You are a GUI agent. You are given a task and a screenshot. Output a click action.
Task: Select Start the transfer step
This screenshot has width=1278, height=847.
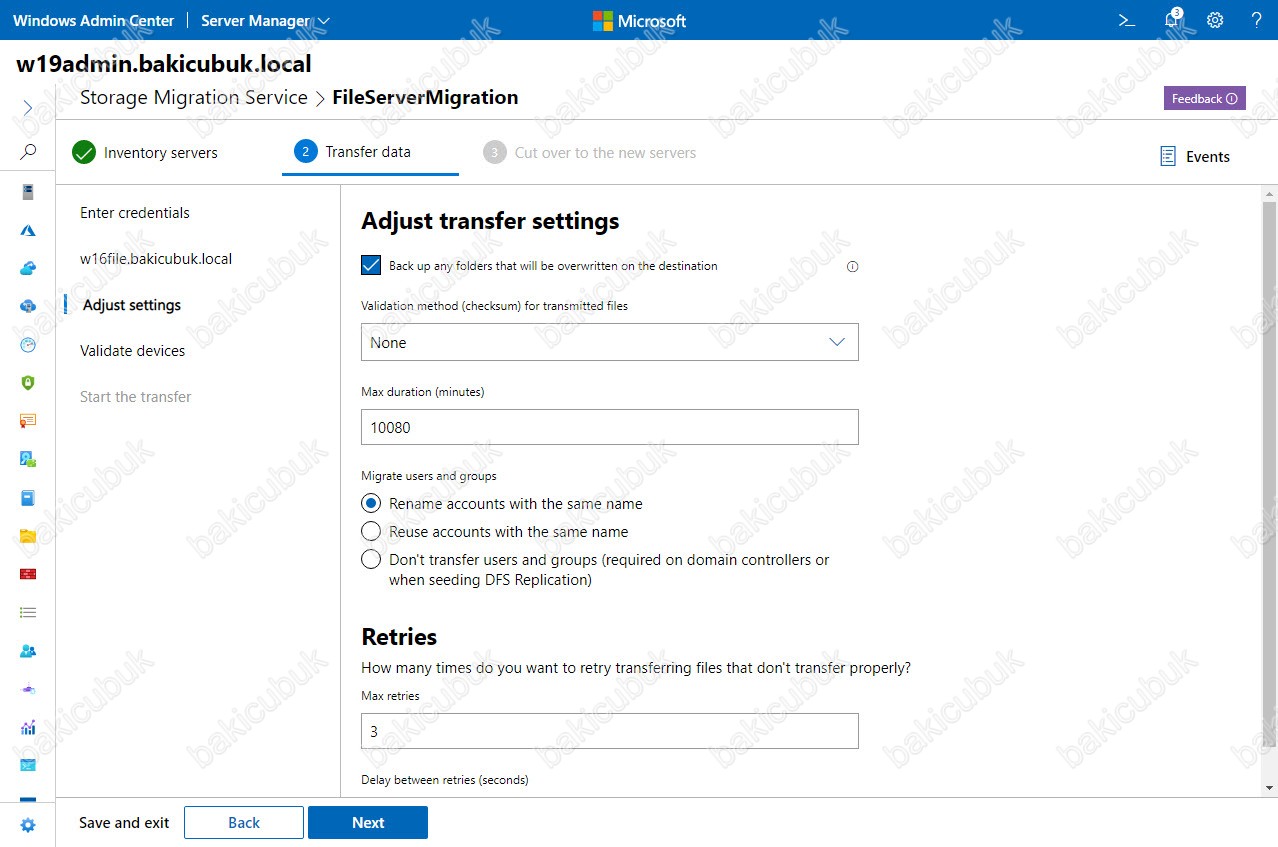[136, 397]
